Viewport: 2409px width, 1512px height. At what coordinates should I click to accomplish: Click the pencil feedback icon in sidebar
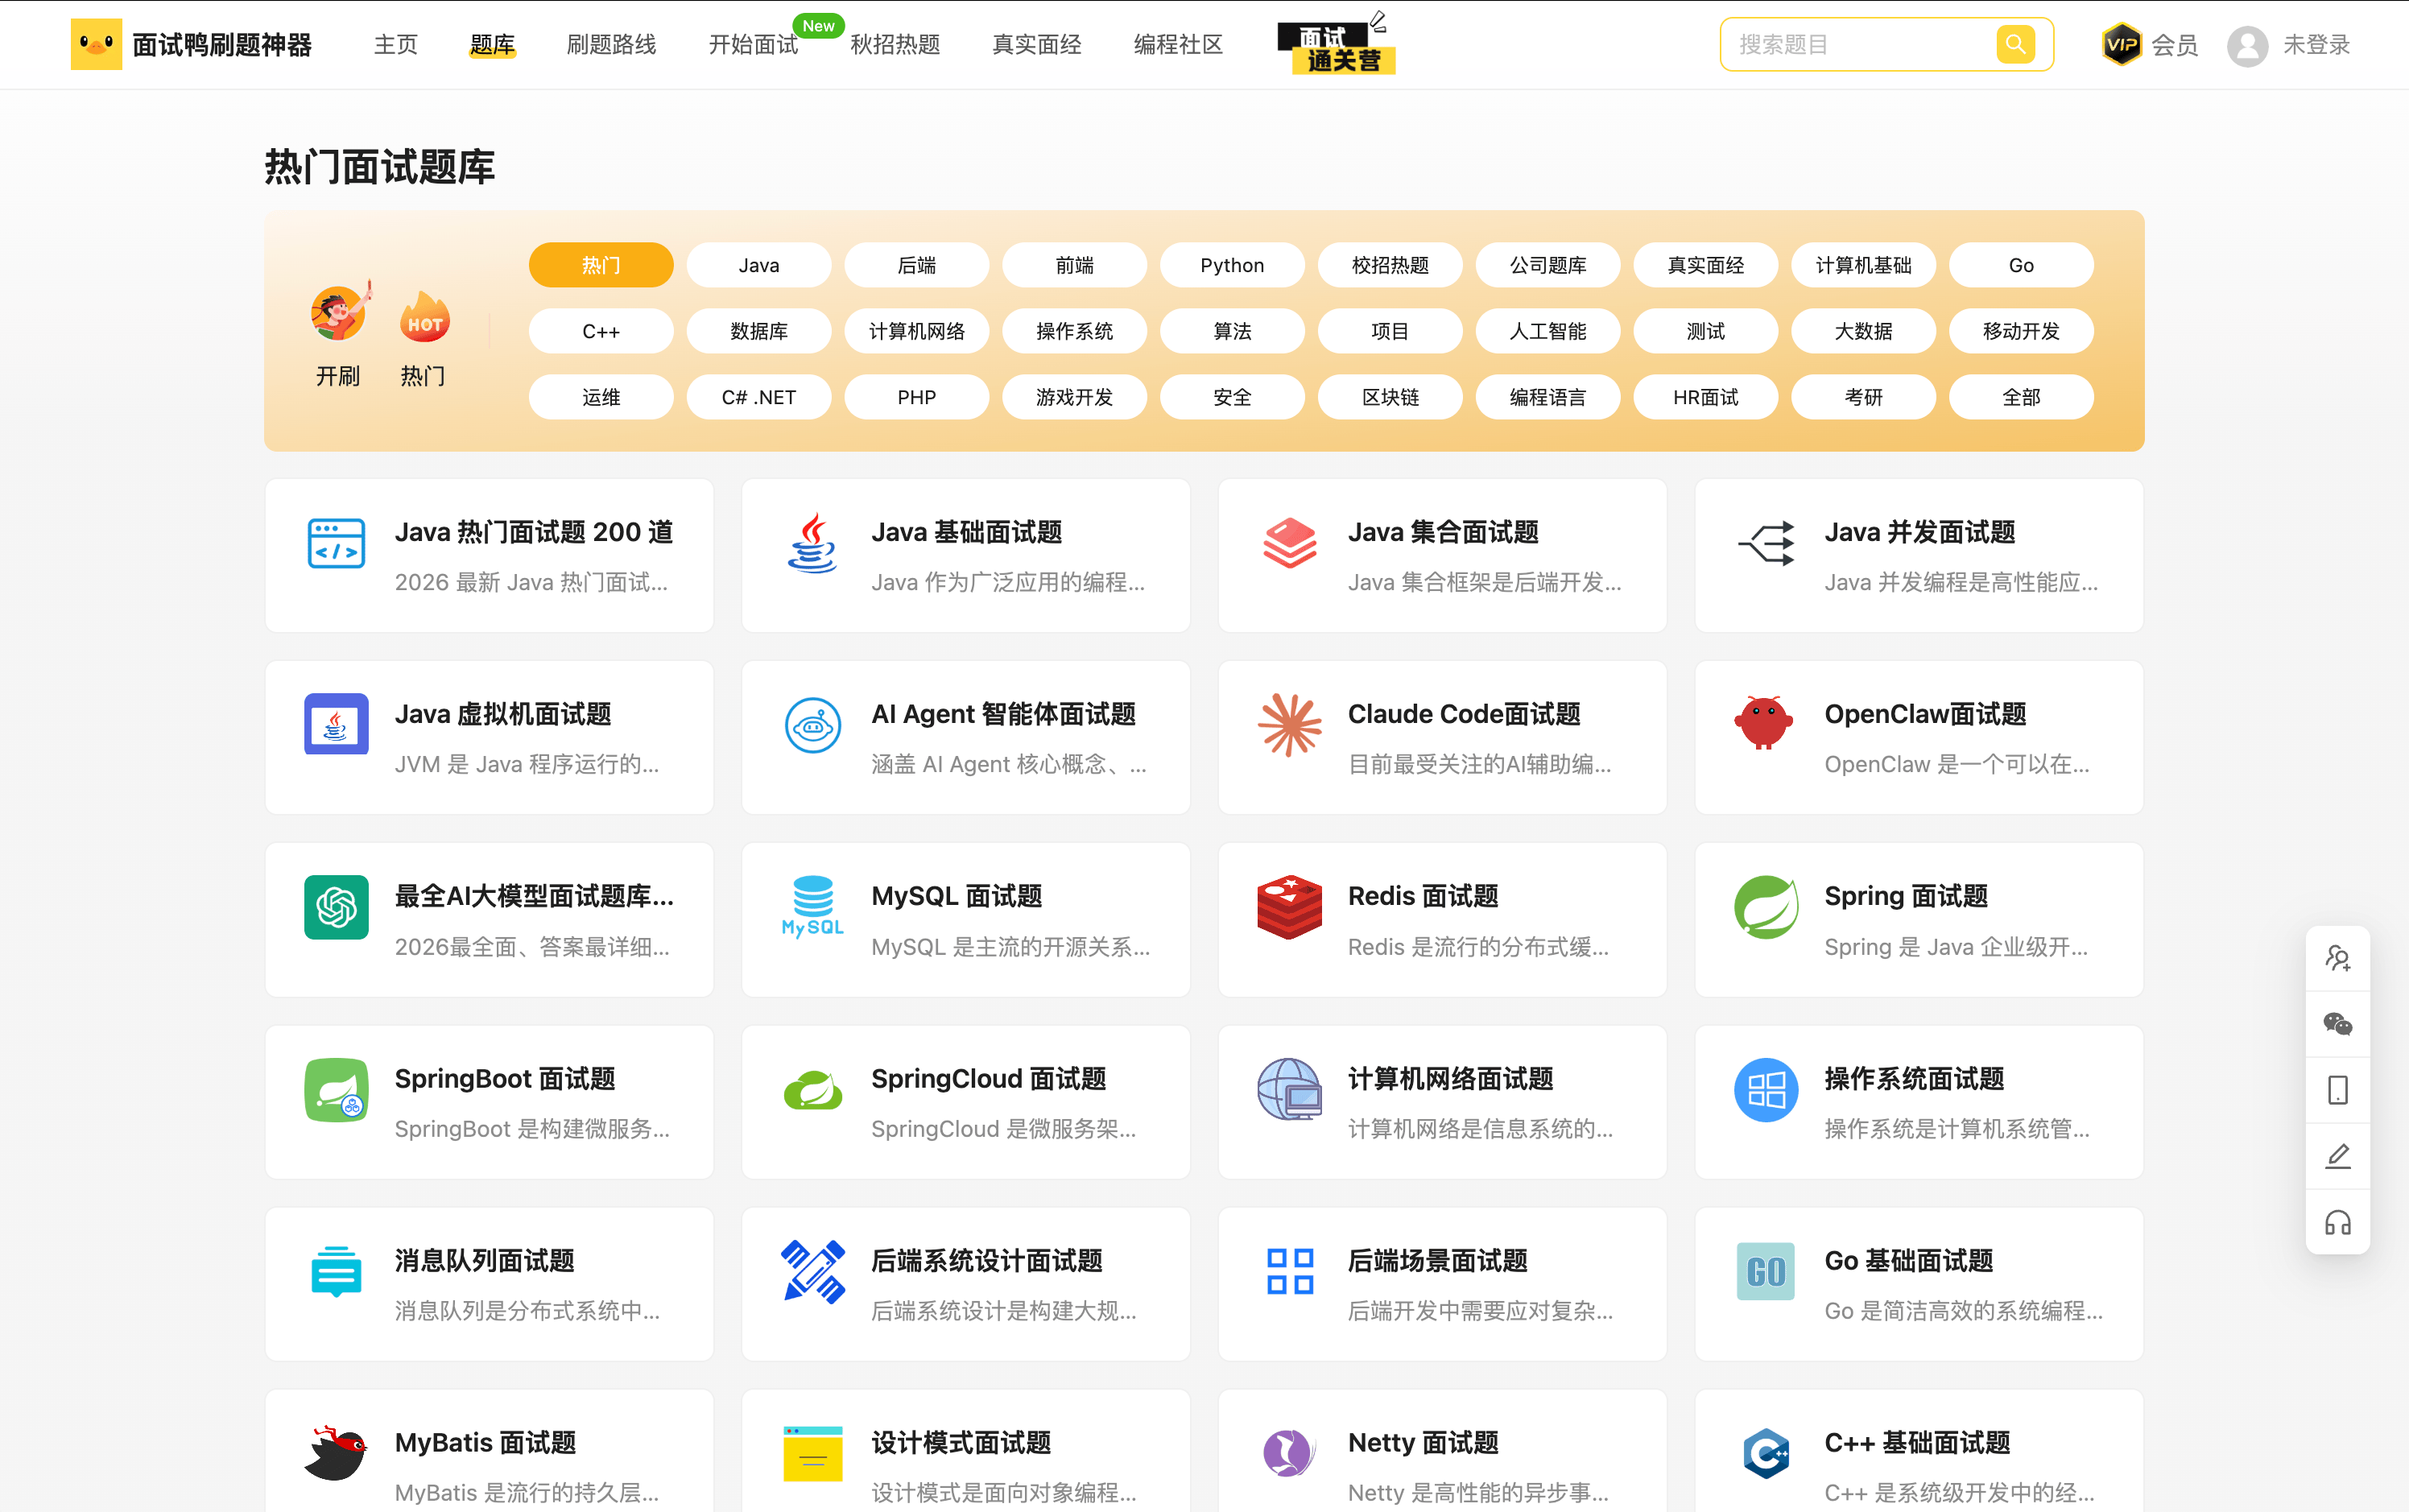click(x=2337, y=1156)
